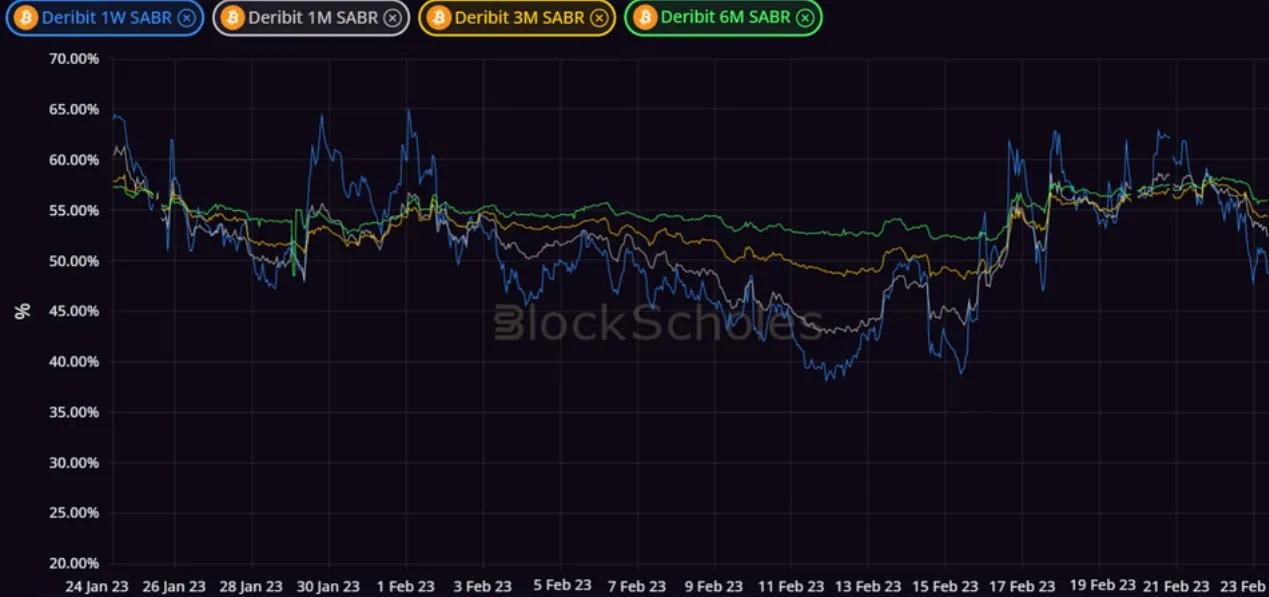Click the 19 Feb 23 date label
The width and height of the screenshot is (1269, 597).
[1103, 585]
